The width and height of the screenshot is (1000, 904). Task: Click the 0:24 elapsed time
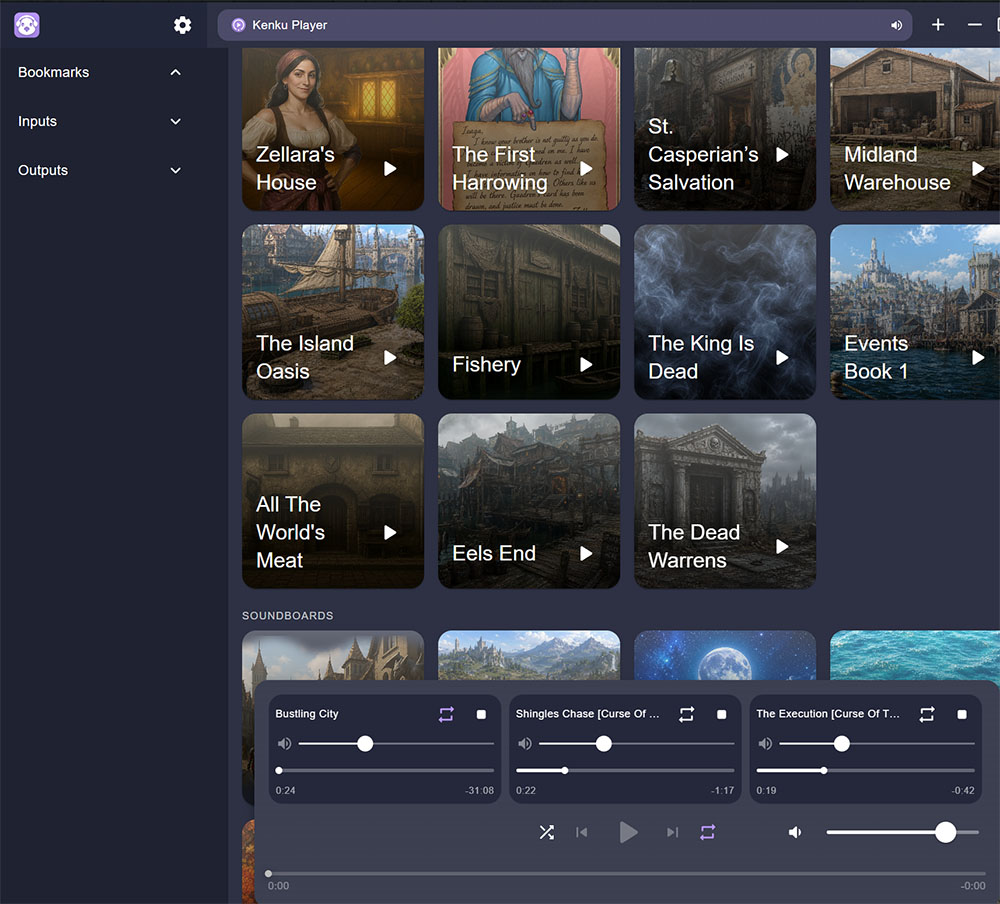coord(285,790)
